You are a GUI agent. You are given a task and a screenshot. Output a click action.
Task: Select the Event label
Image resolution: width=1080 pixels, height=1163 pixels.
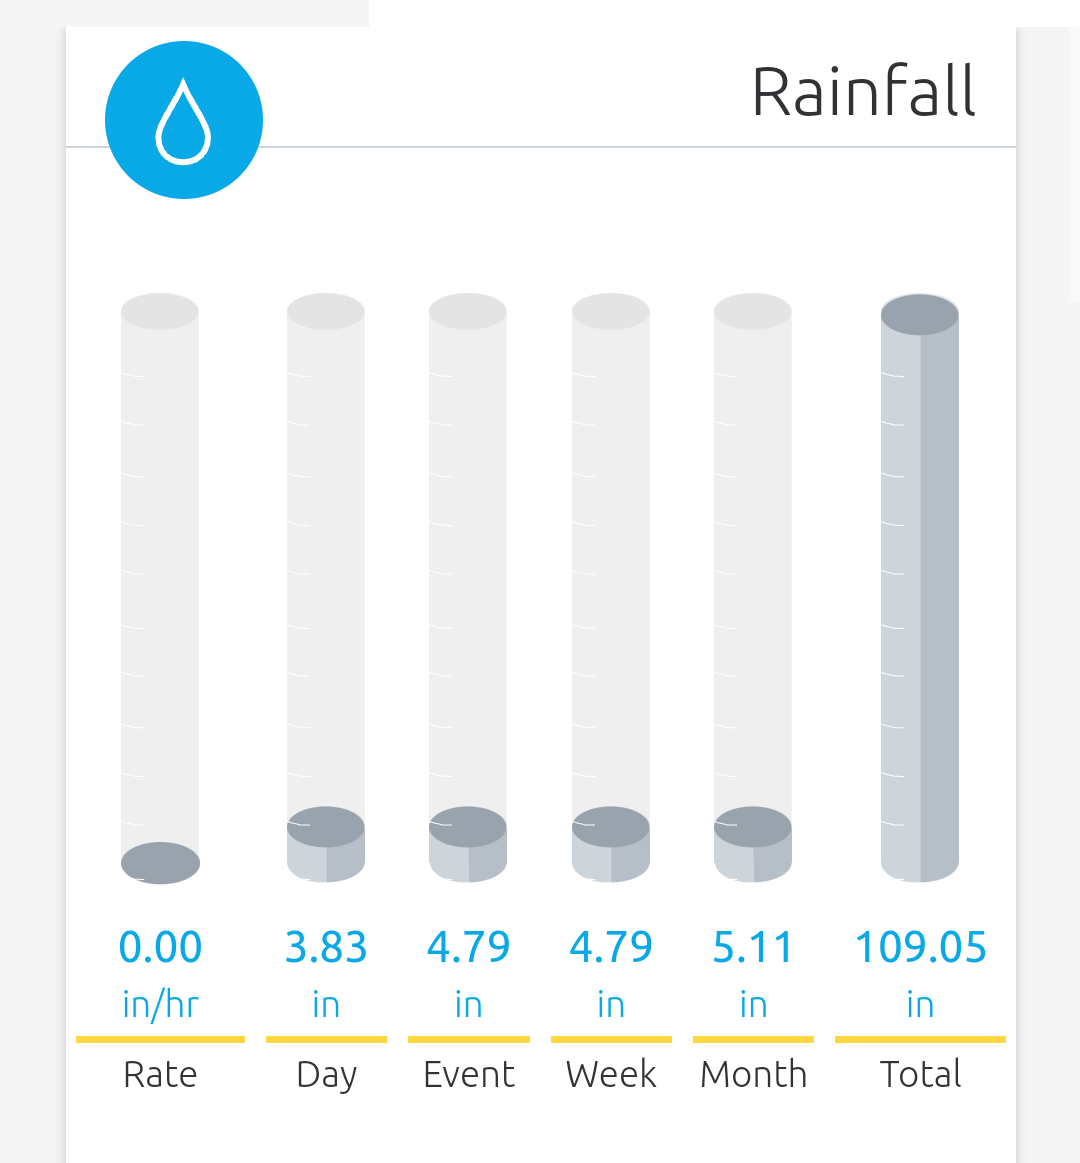pyautogui.click(x=469, y=1074)
